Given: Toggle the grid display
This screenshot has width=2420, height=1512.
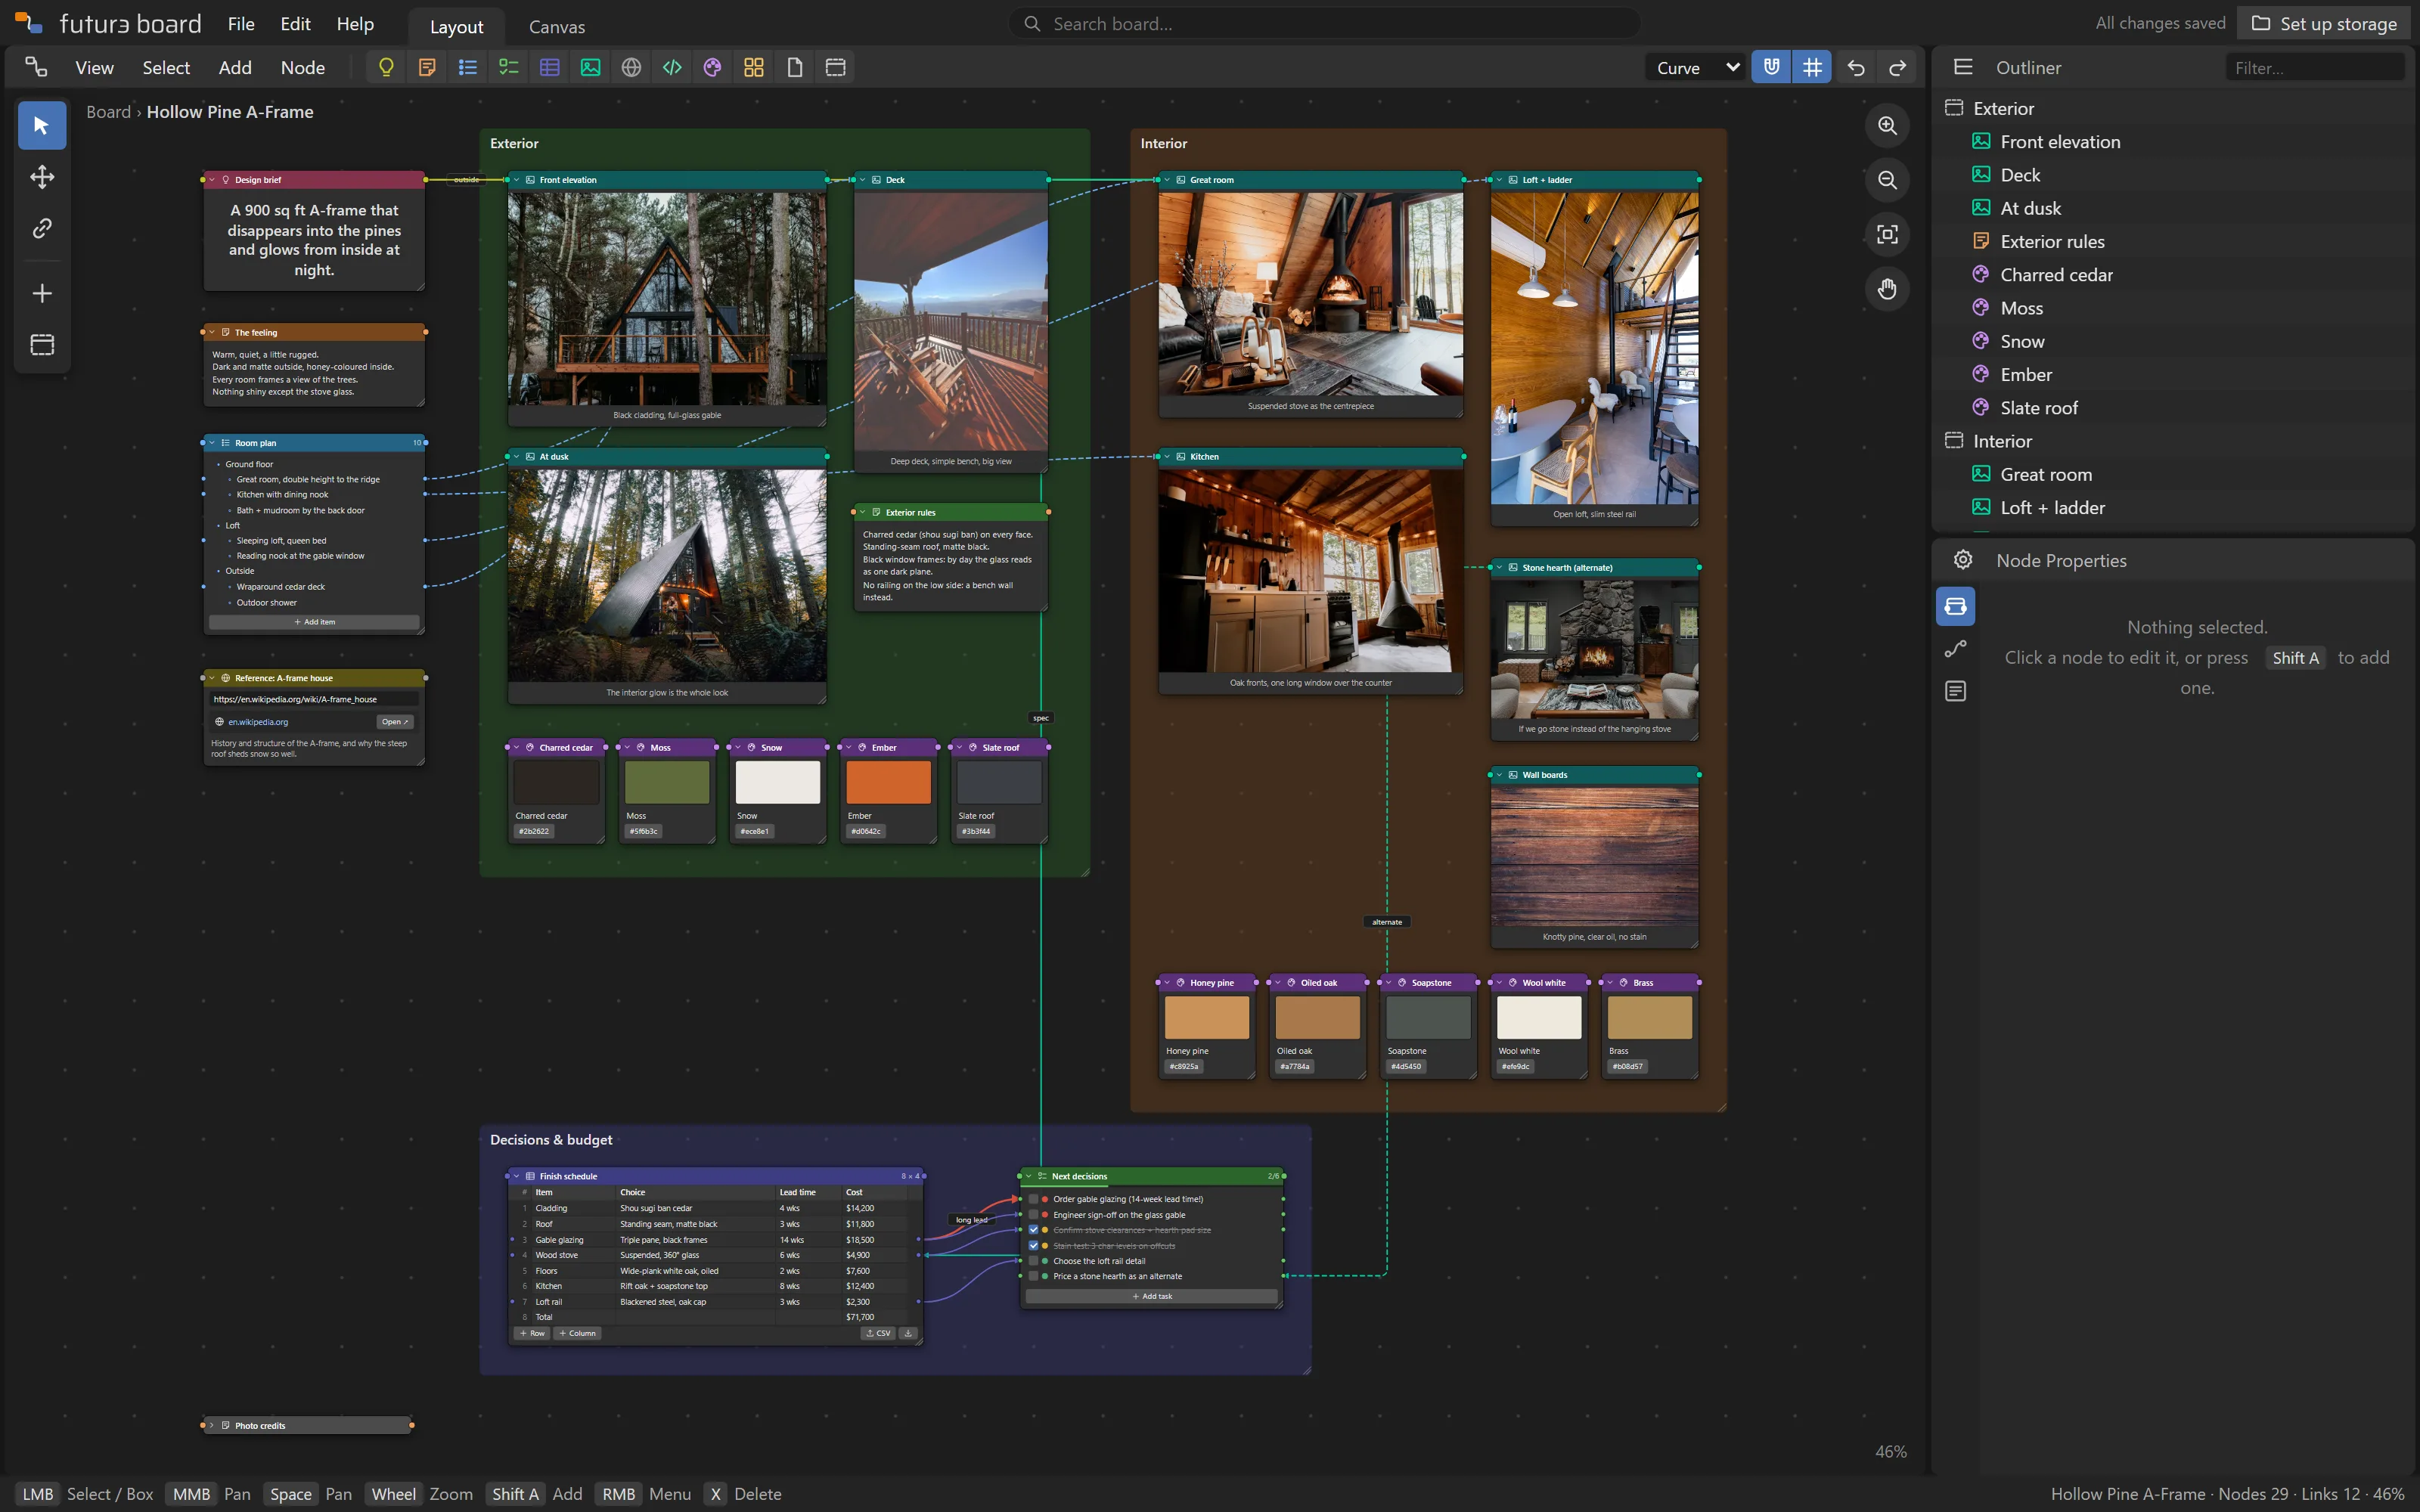Looking at the screenshot, I should 1812,67.
